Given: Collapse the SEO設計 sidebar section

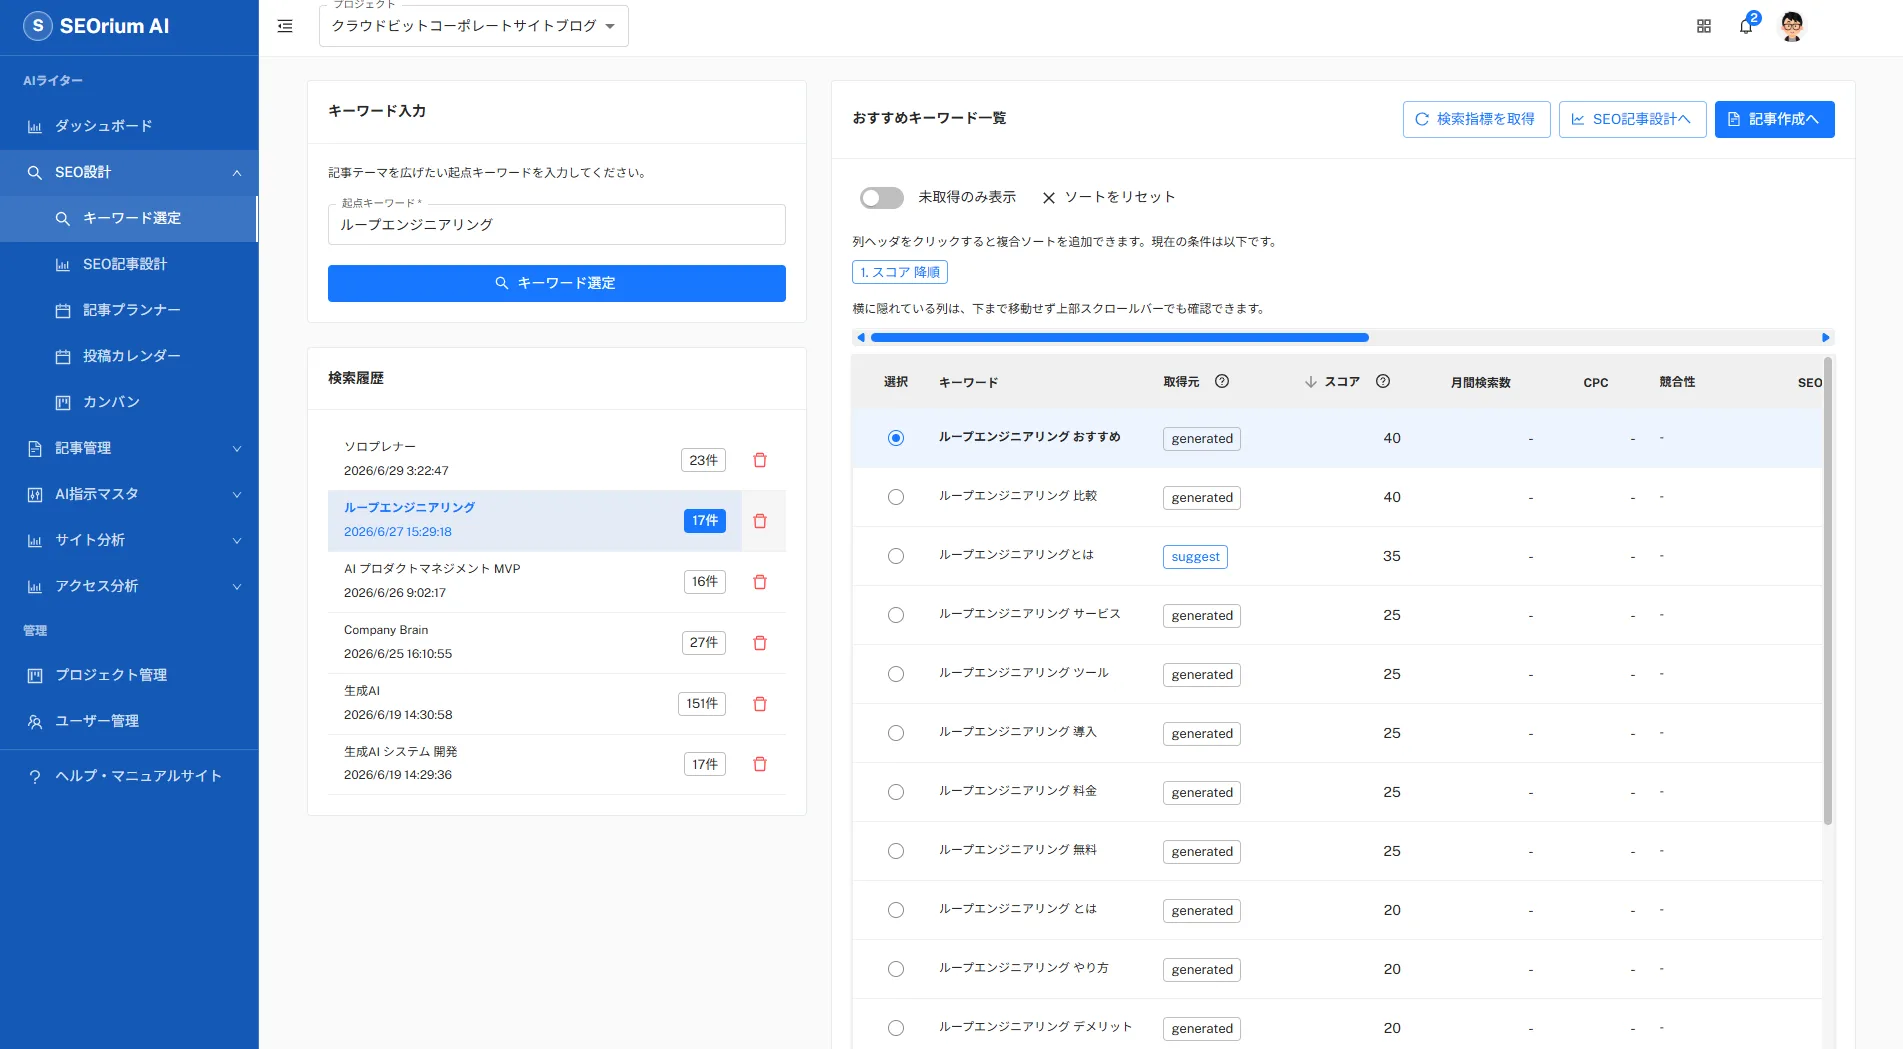Looking at the screenshot, I should [129, 172].
